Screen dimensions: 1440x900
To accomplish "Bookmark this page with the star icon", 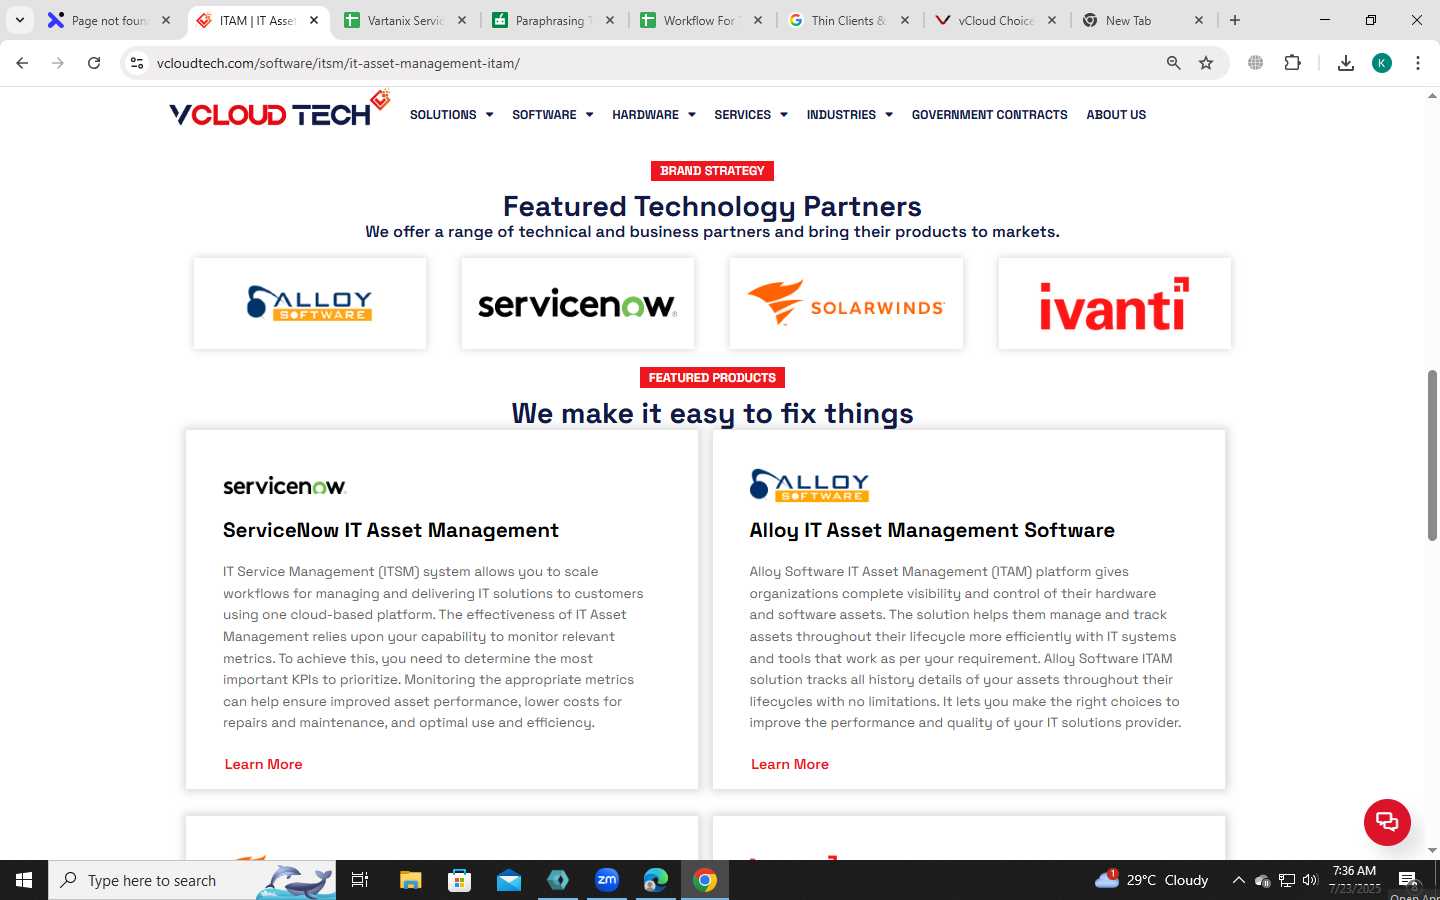I will click(x=1206, y=63).
